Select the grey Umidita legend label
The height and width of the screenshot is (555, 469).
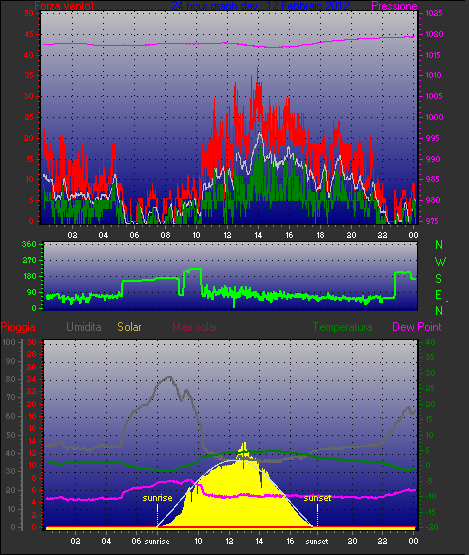[x=84, y=327]
